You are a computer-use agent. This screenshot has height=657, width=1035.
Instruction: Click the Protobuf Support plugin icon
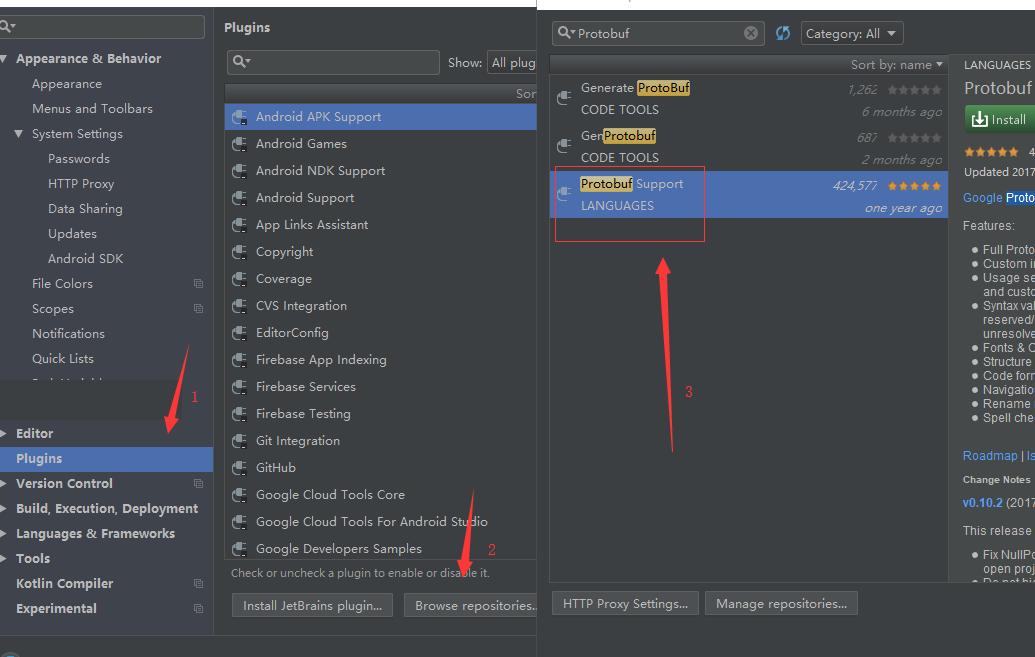[x=564, y=193]
